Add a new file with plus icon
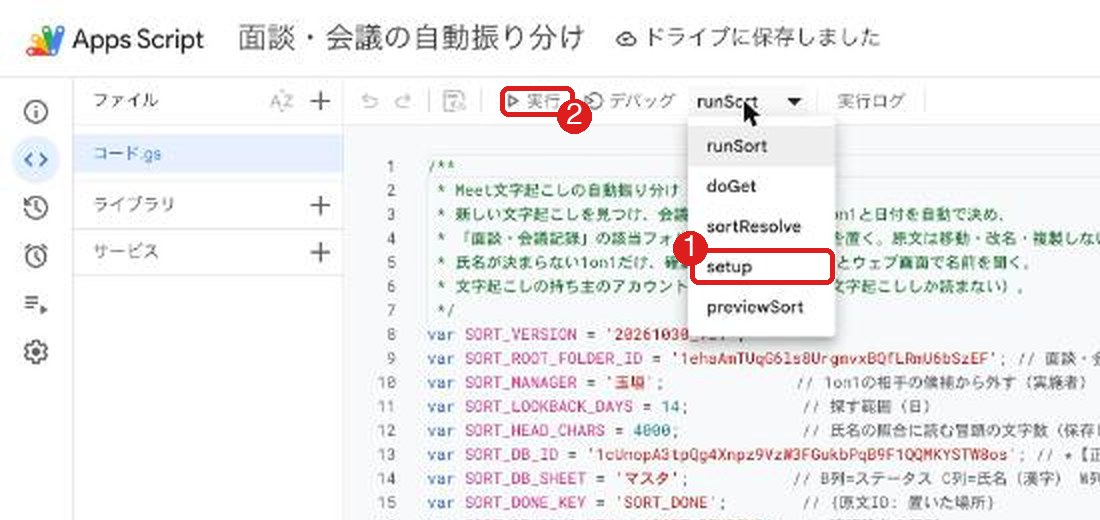The width and height of the screenshot is (1100, 520). (320, 102)
